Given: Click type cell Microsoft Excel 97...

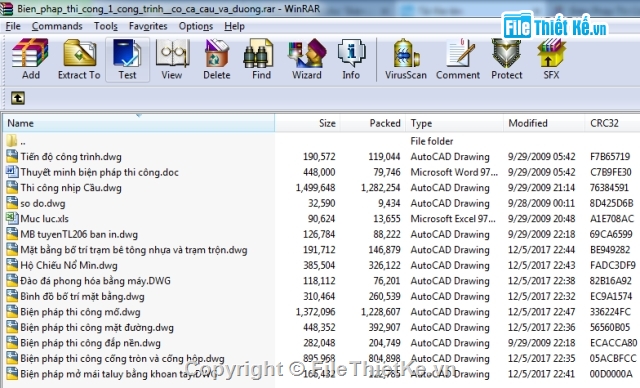Looking at the screenshot, I should [x=453, y=219].
